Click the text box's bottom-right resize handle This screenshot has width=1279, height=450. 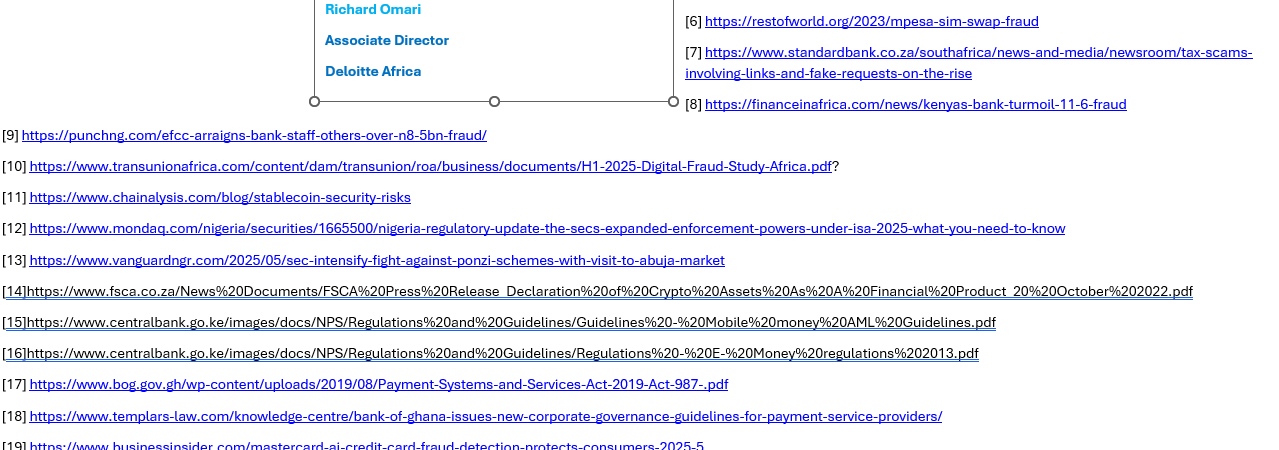click(673, 102)
